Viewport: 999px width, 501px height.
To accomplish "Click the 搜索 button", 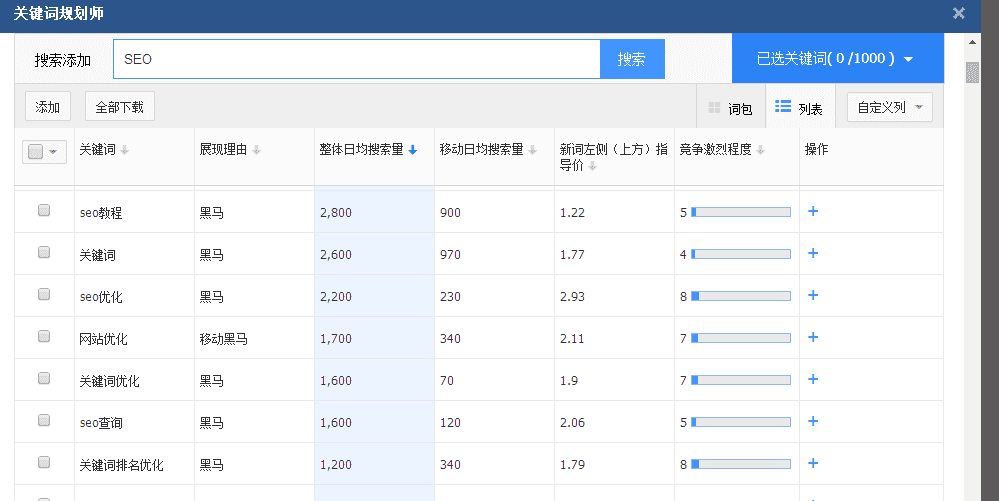I will tap(631, 59).
